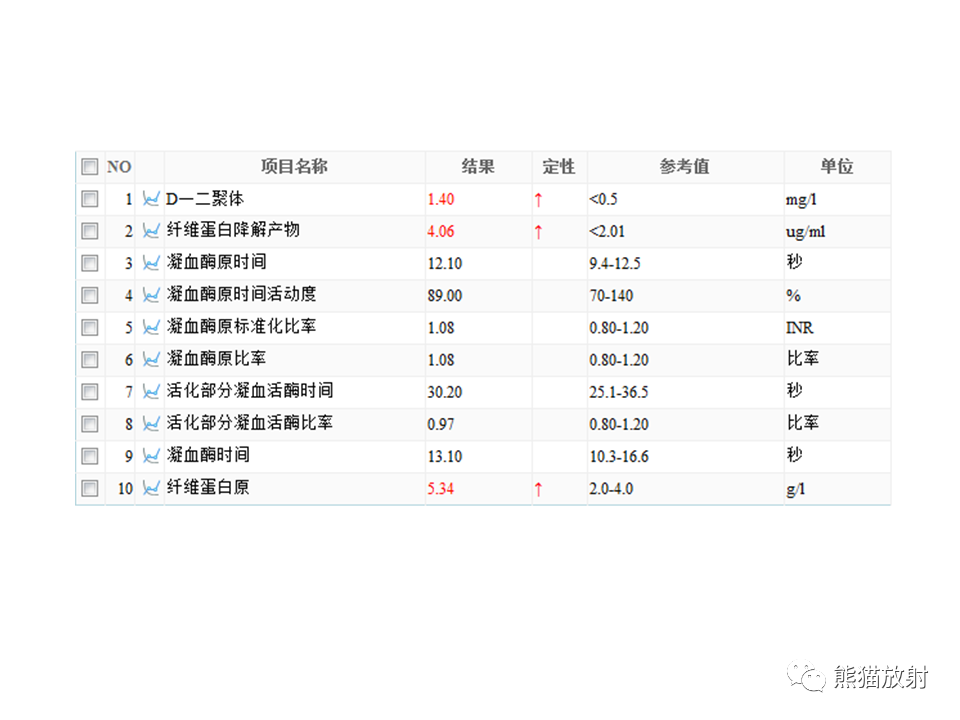Click reference value 10.3-16.6
Screen dimensions: 960x720
click(618, 457)
